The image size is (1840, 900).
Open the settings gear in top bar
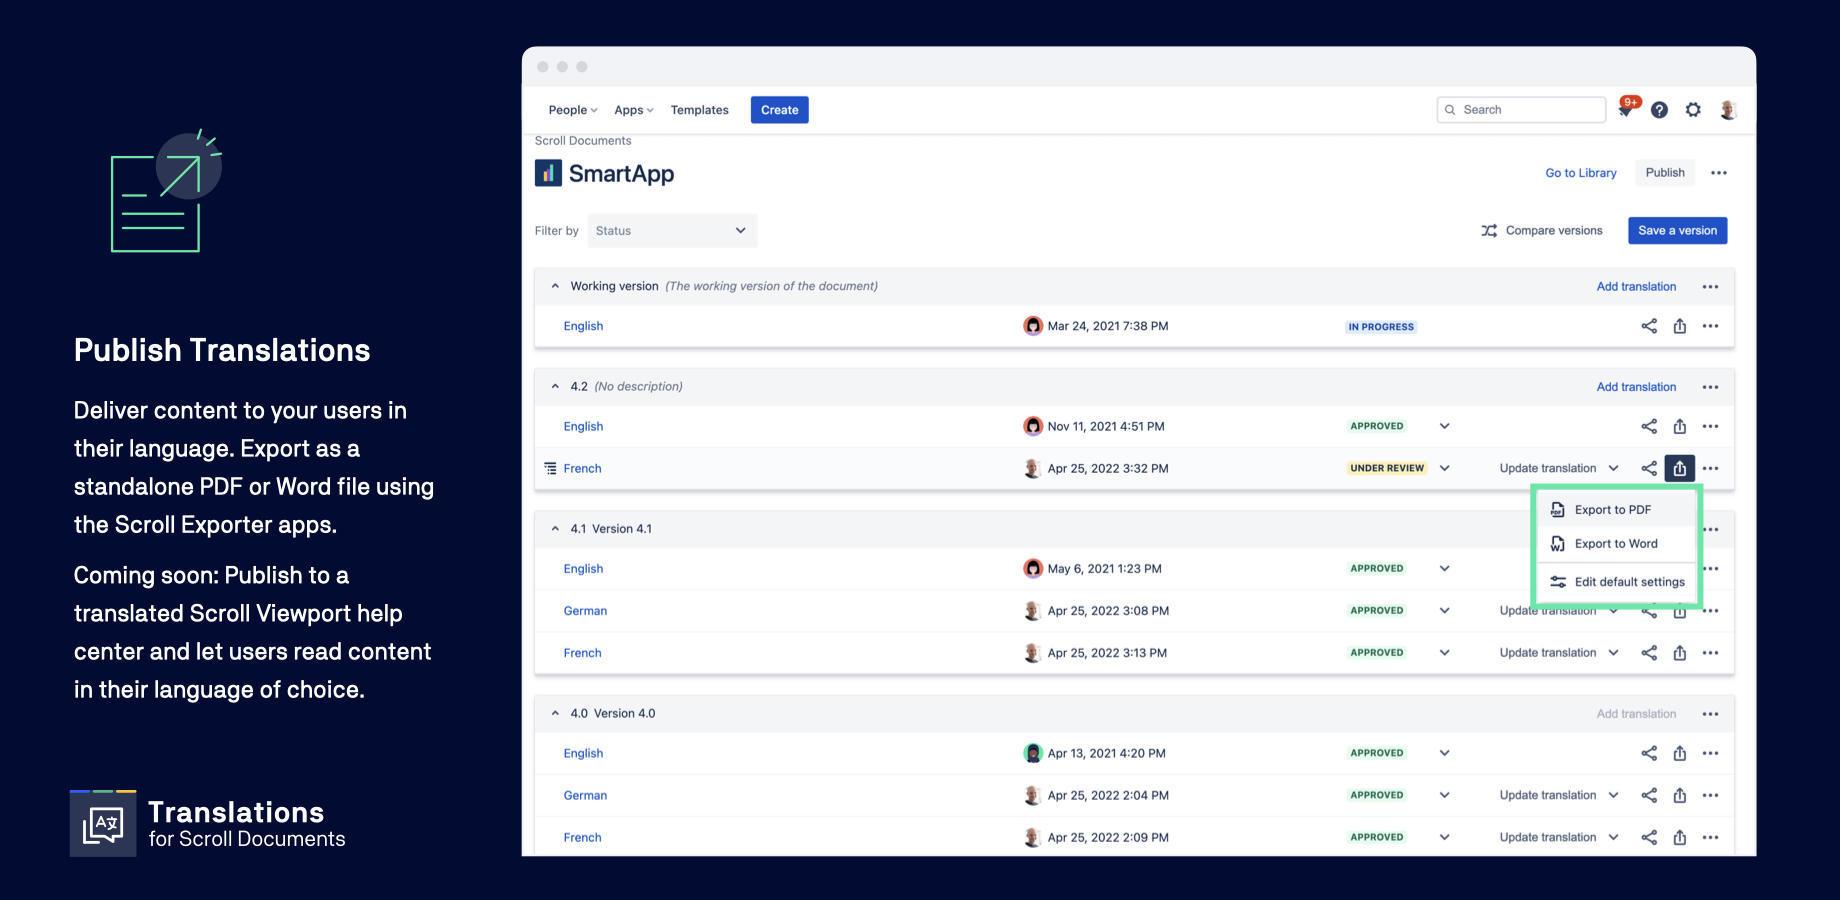[1693, 110]
